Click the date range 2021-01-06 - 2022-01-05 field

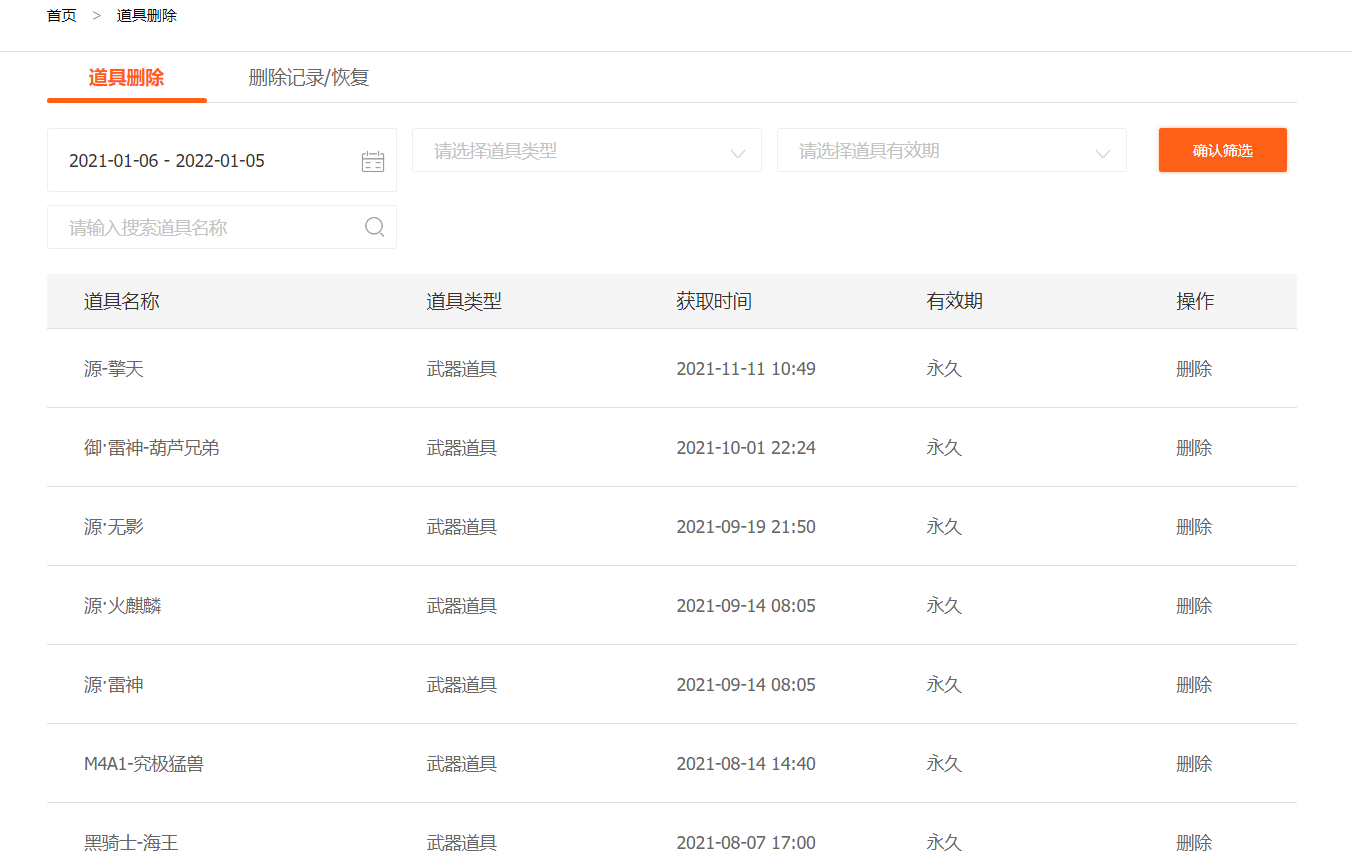coord(222,160)
